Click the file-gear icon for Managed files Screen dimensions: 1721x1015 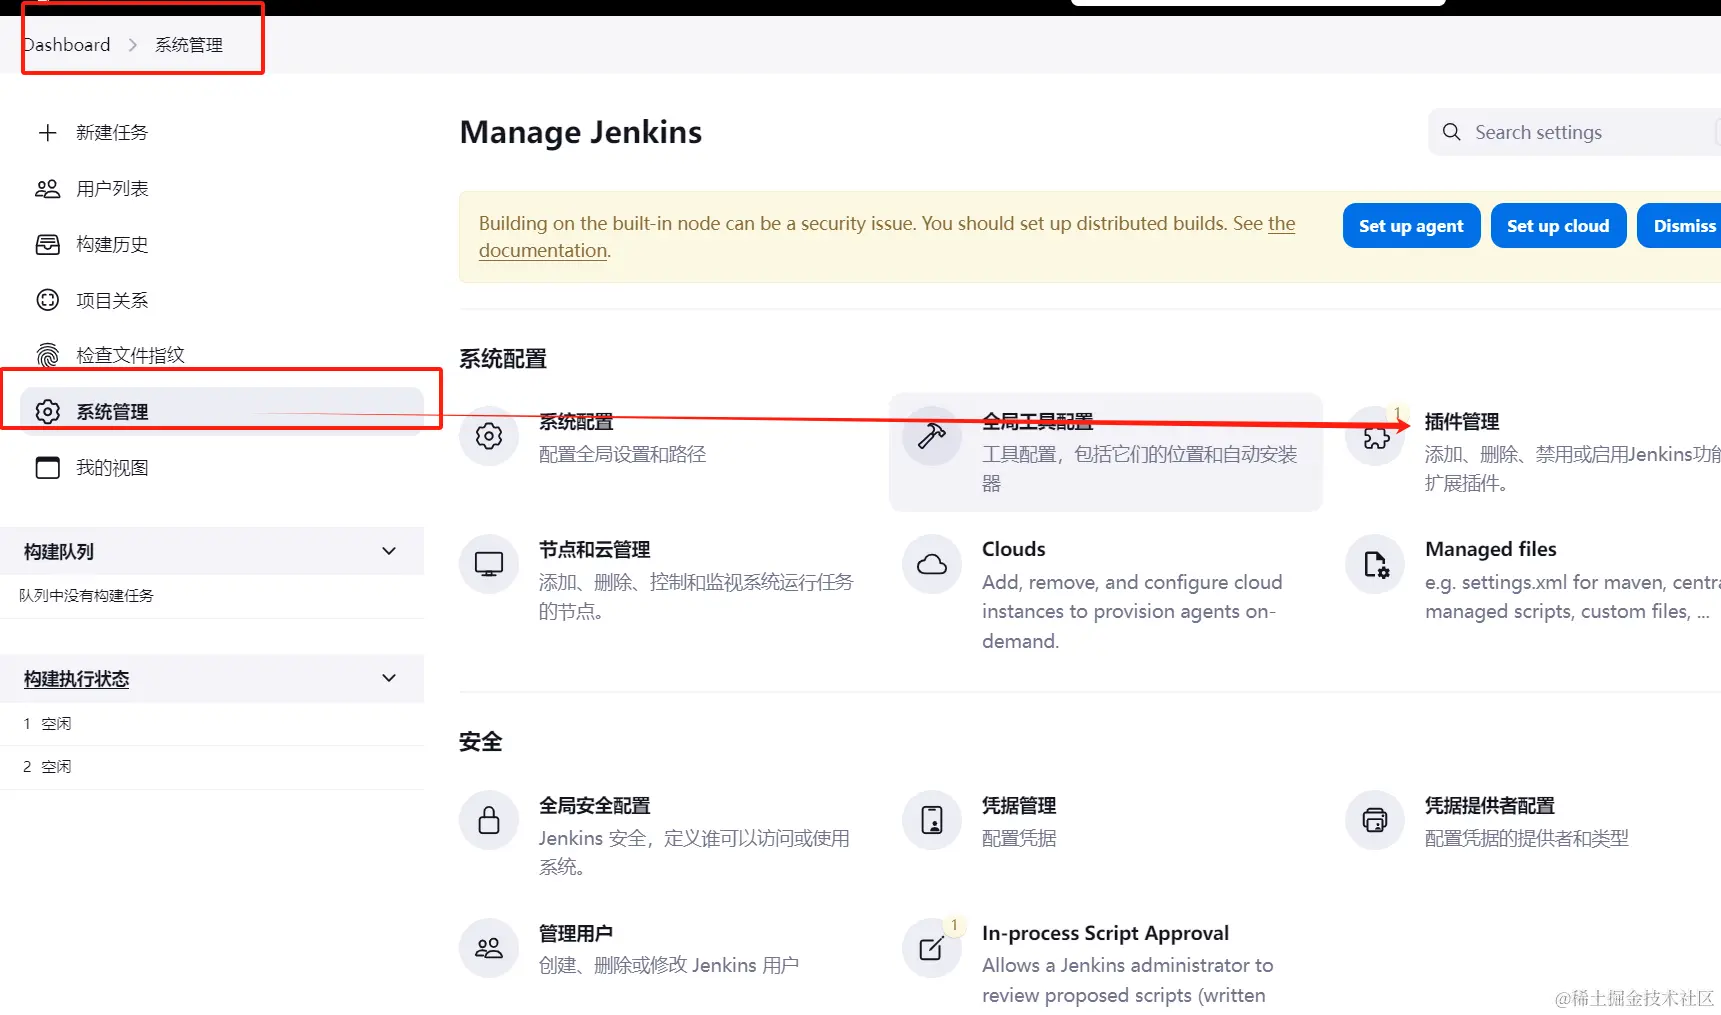pyautogui.click(x=1376, y=564)
